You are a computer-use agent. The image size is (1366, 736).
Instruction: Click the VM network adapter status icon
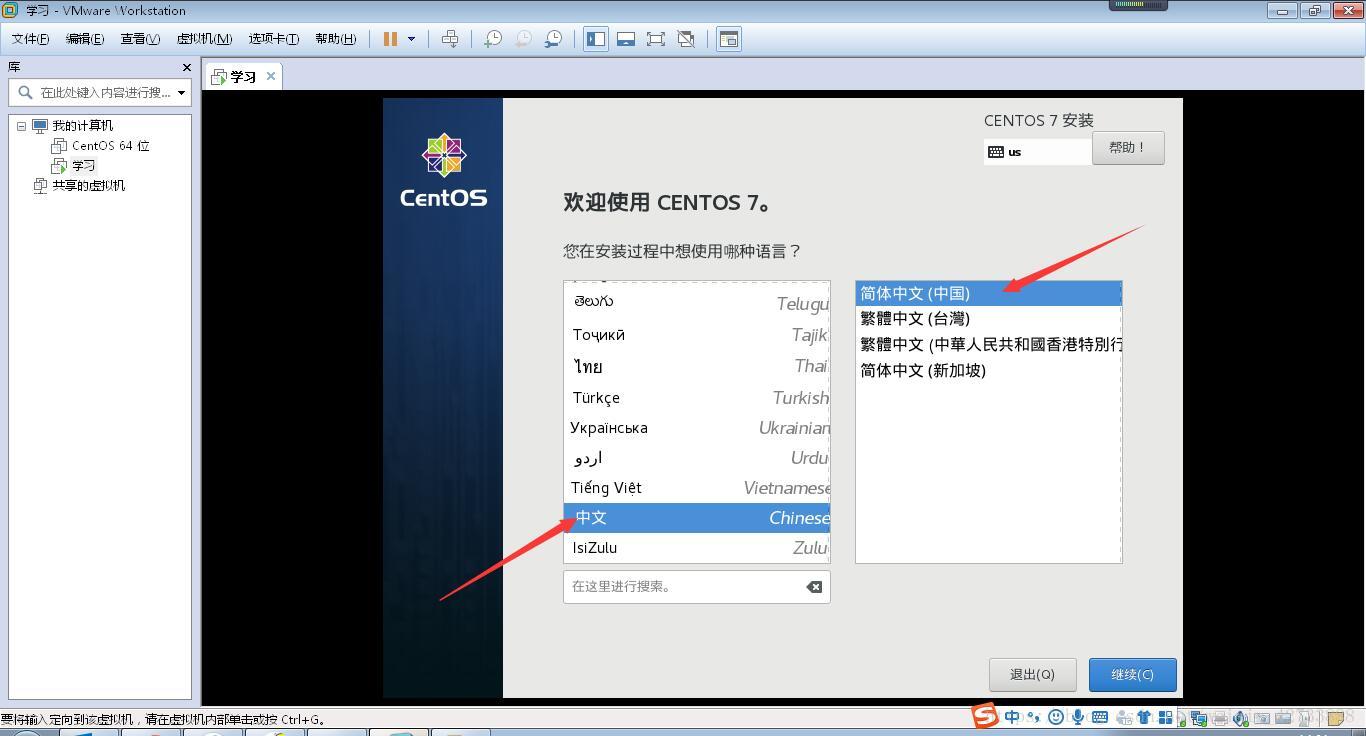[x=1198, y=718]
